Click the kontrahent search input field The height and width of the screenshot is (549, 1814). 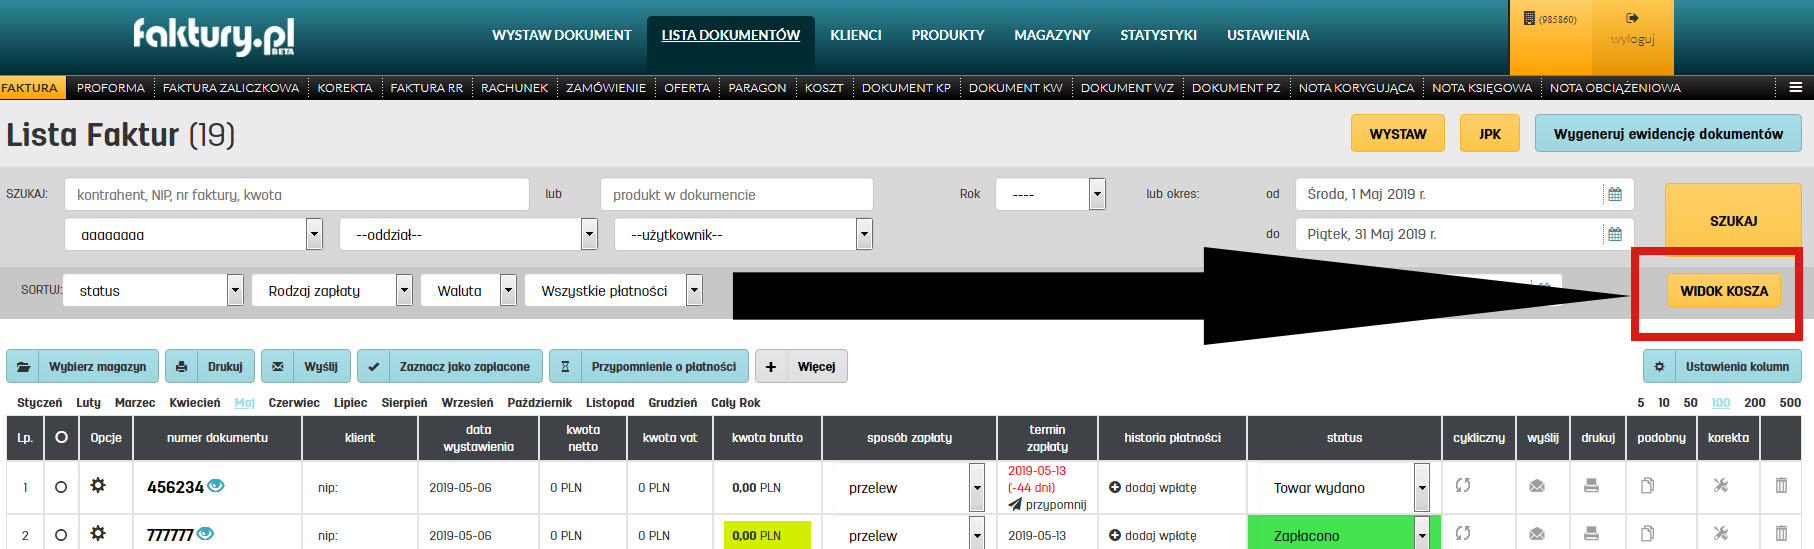[296, 195]
